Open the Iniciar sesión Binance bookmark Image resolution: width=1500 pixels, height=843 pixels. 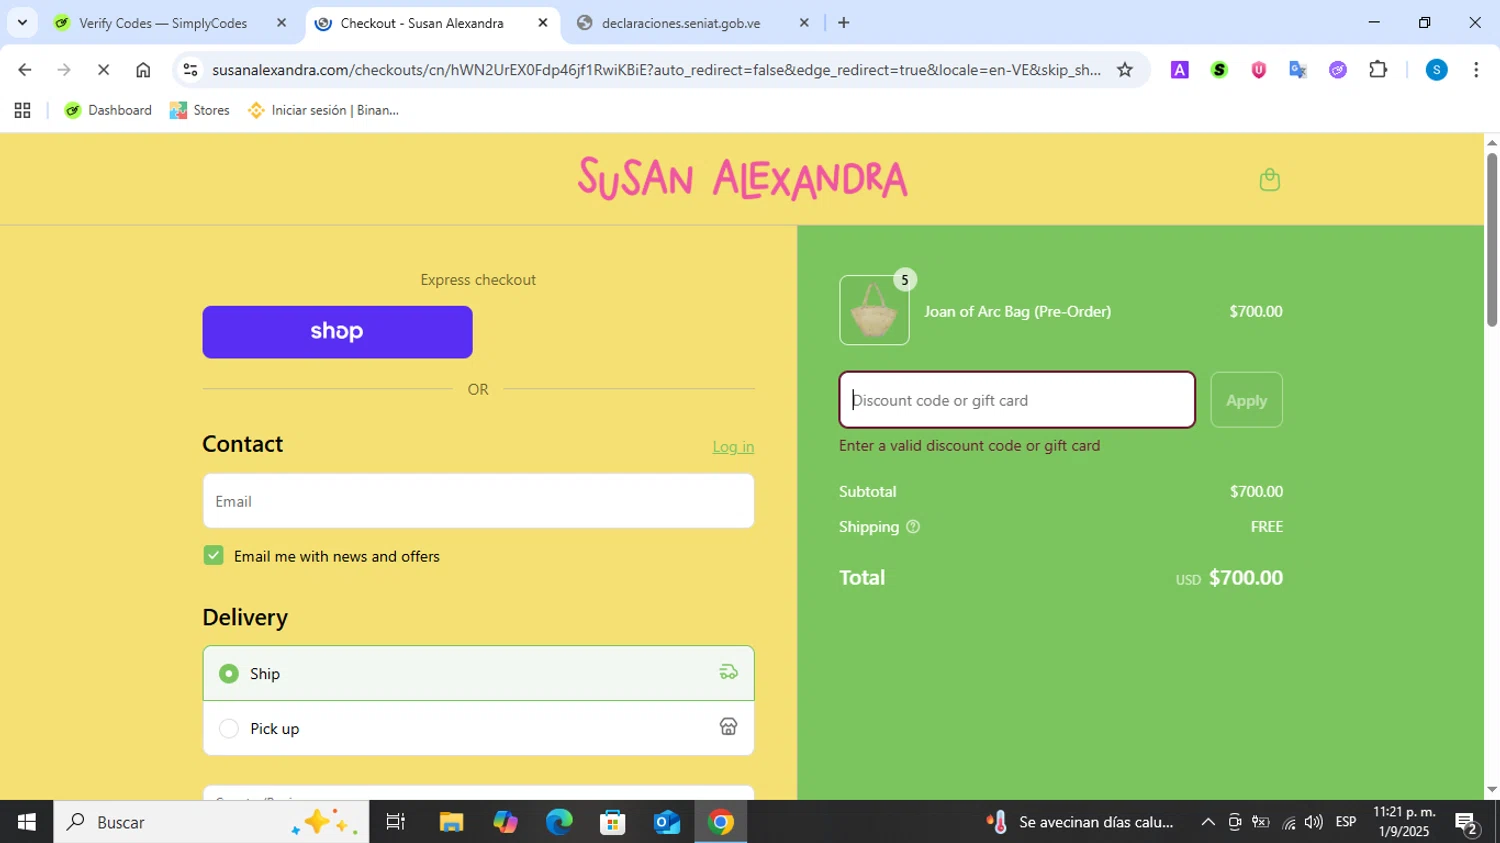click(323, 110)
